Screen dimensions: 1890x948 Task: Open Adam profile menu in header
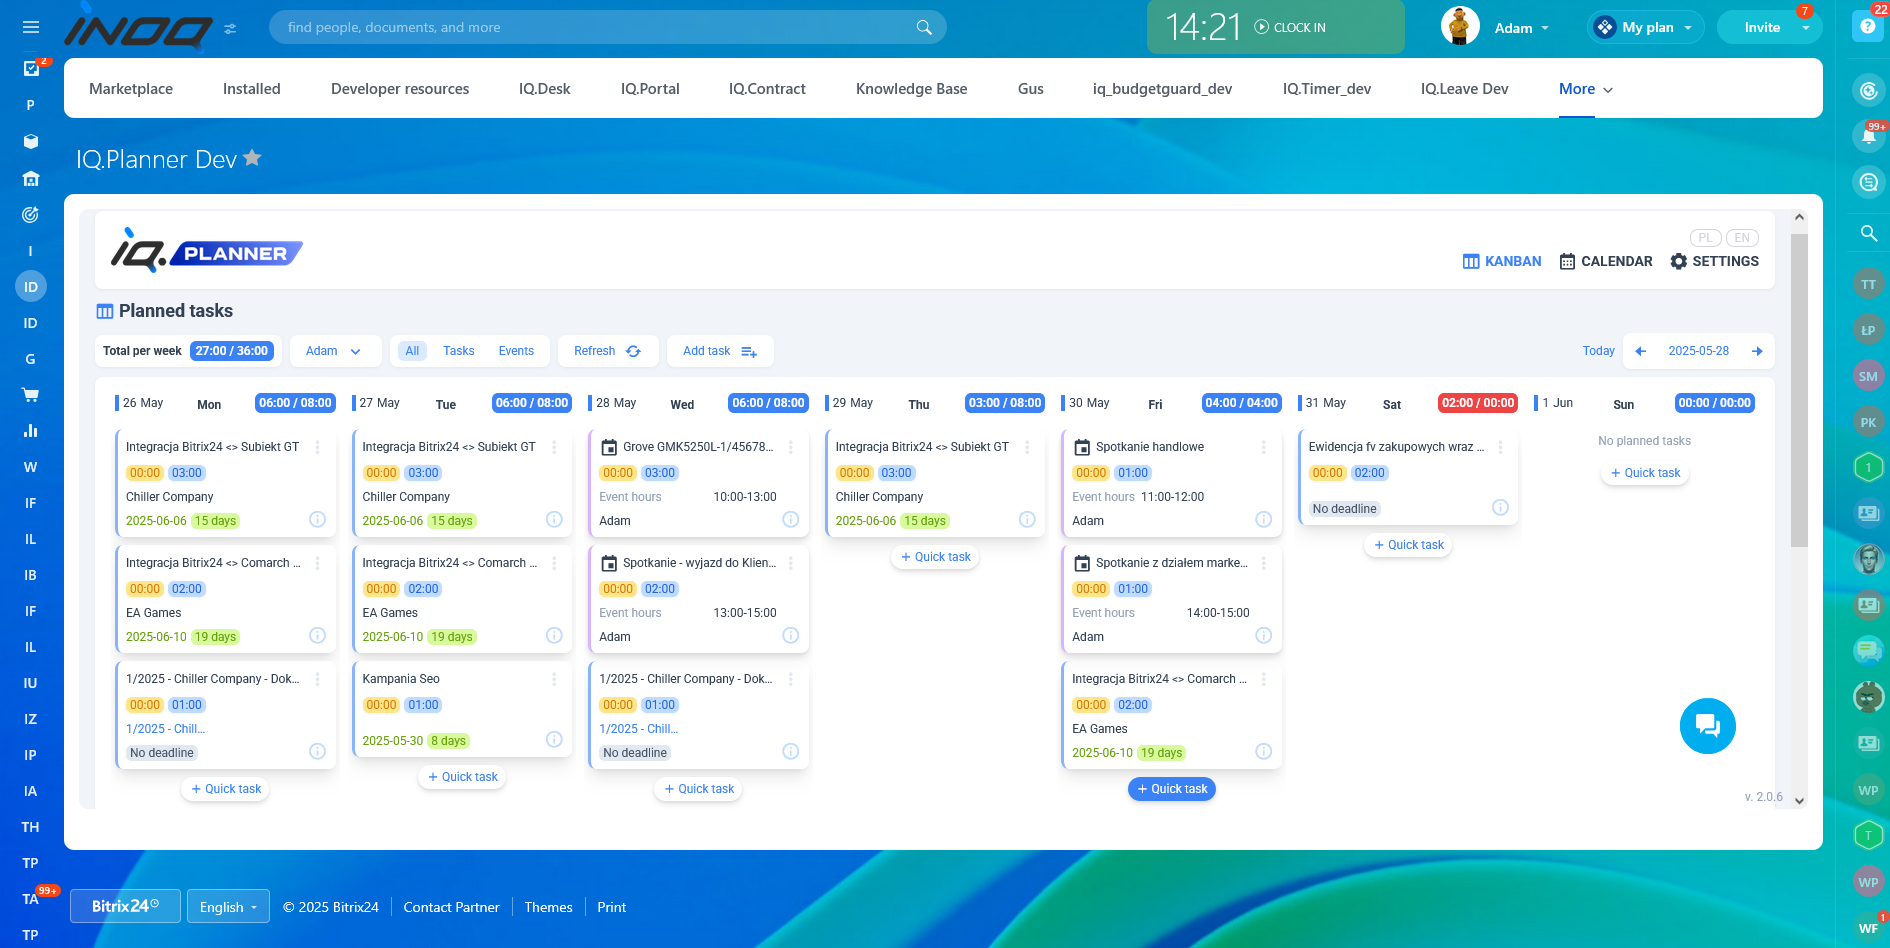[1521, 28]
